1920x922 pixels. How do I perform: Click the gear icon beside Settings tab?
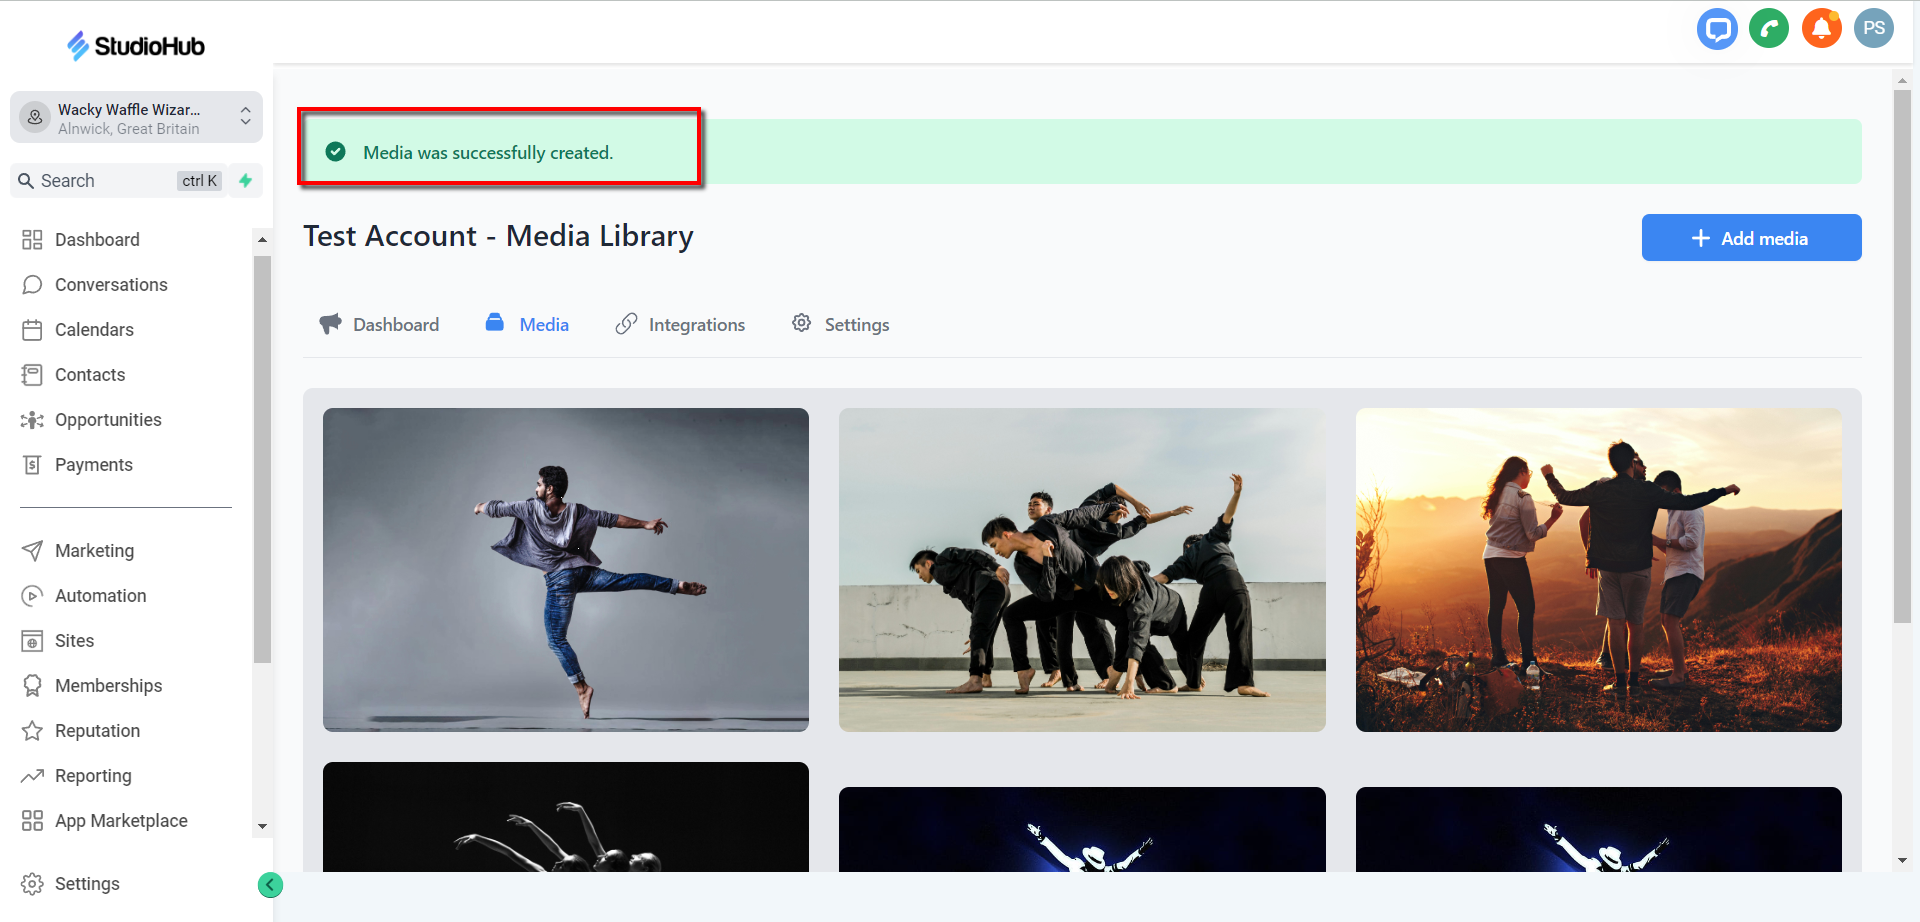801,323
